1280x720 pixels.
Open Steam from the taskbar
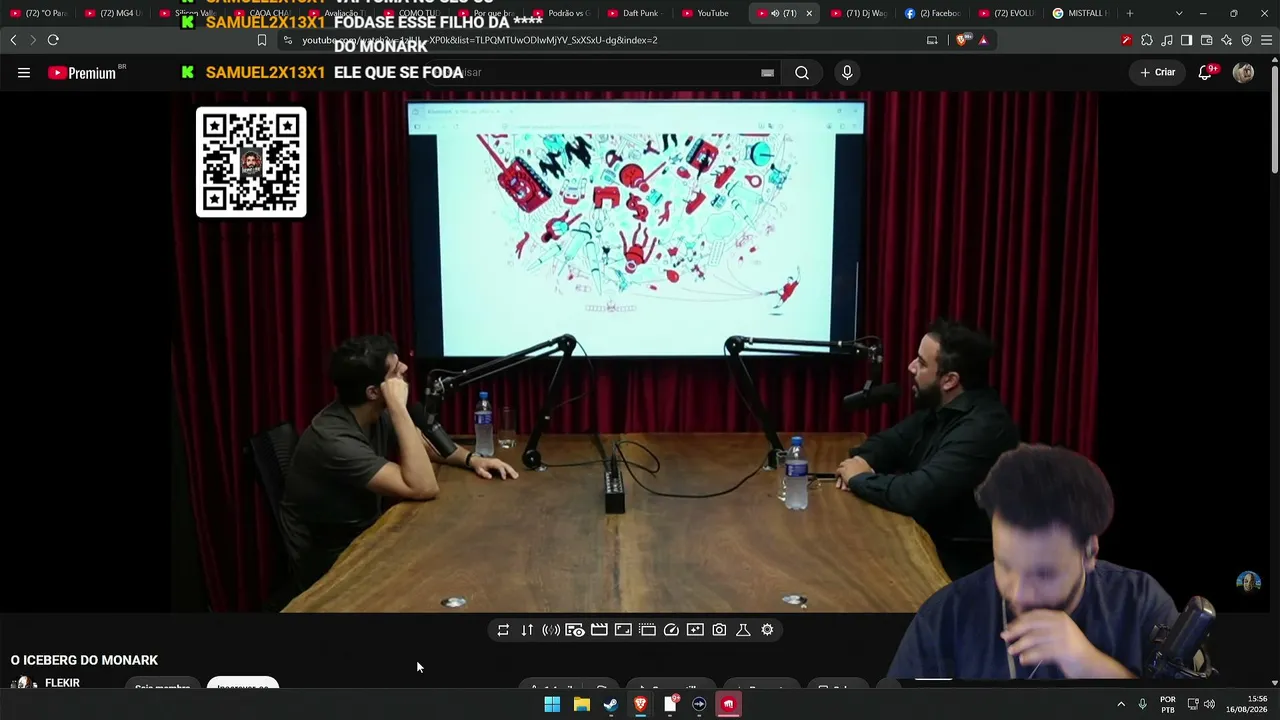[611, 704]
